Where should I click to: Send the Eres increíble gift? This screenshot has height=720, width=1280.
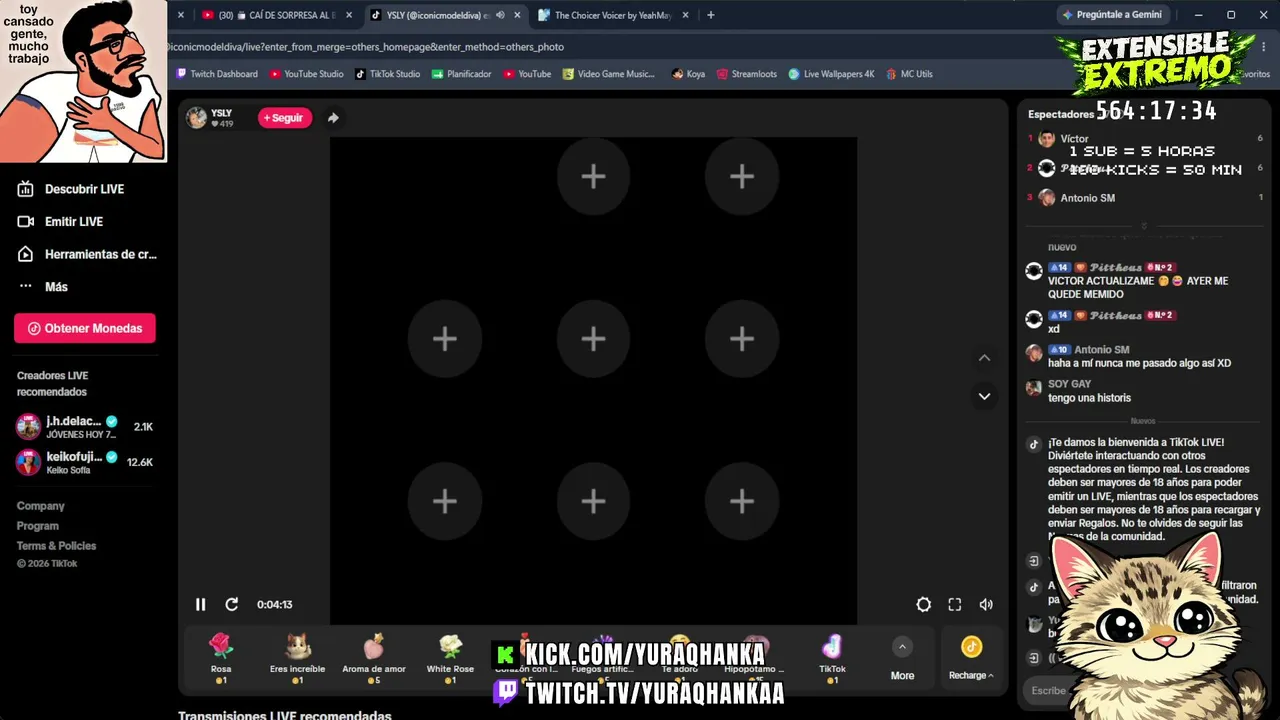coord(297,658)
